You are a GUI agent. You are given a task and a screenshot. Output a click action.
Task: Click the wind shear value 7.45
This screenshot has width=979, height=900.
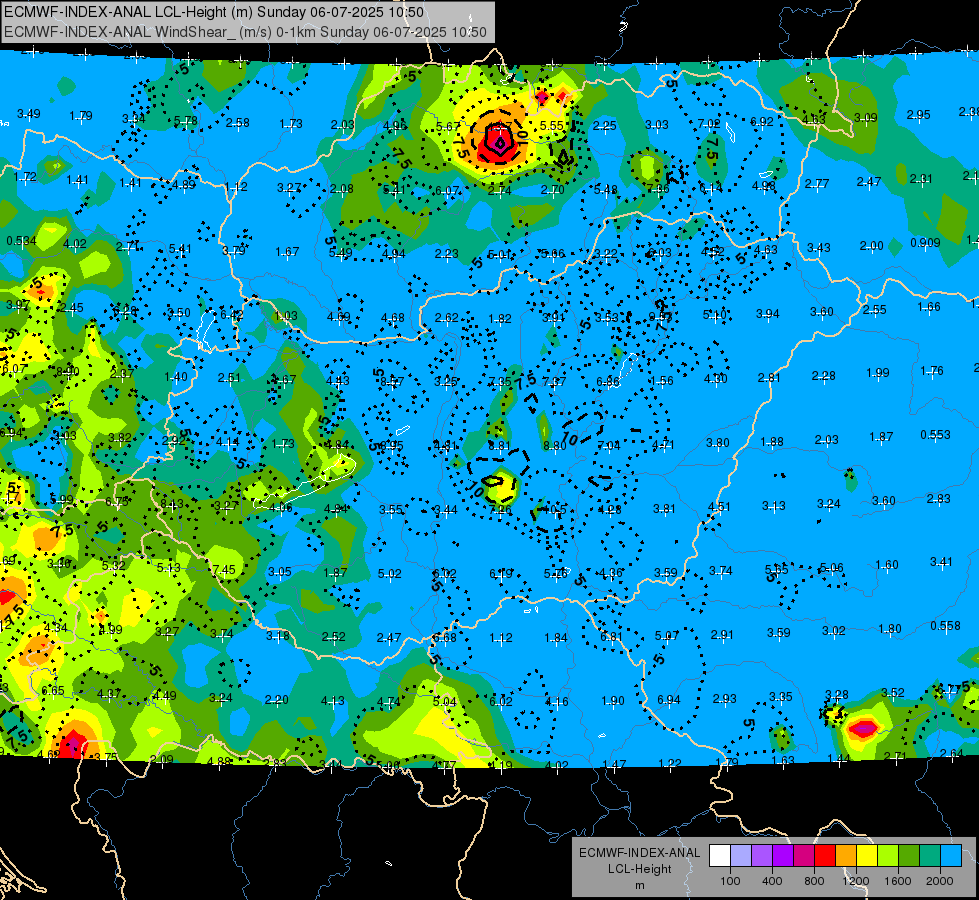click(224, 570)
